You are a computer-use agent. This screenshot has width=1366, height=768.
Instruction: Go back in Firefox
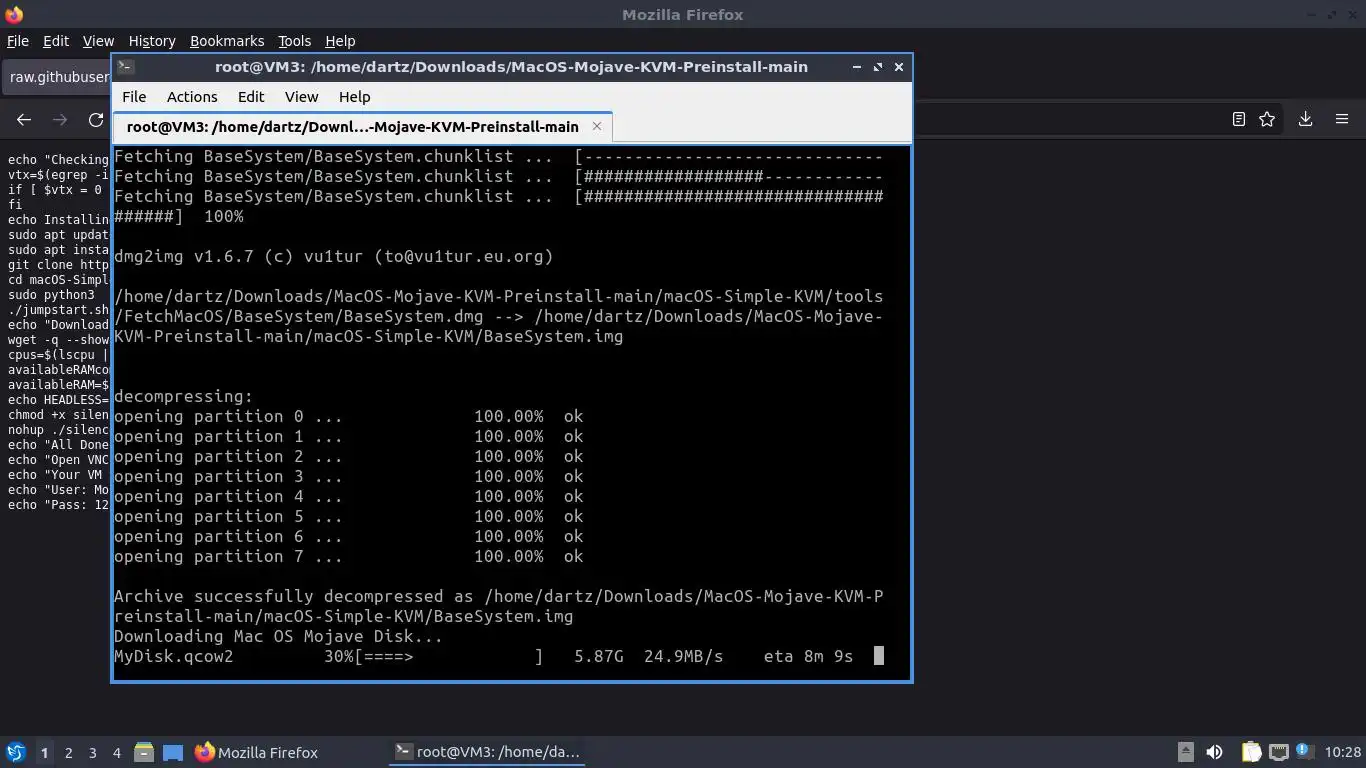tap(24, 119)
